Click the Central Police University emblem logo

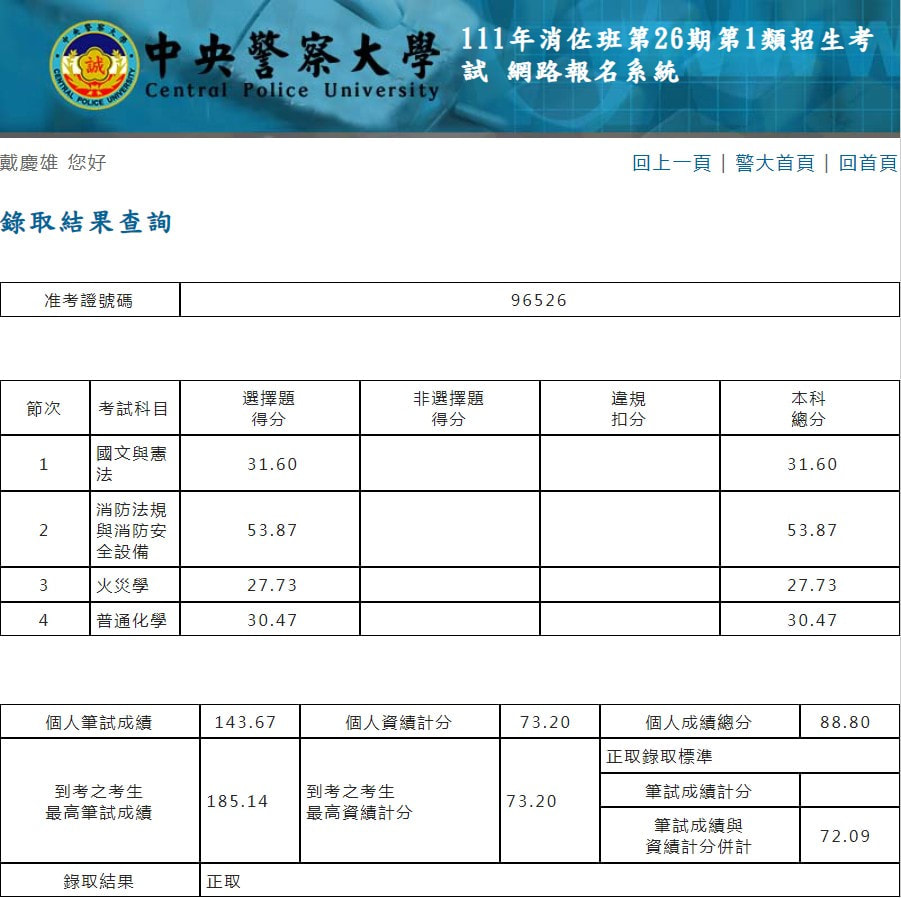[x=95, y=67]
